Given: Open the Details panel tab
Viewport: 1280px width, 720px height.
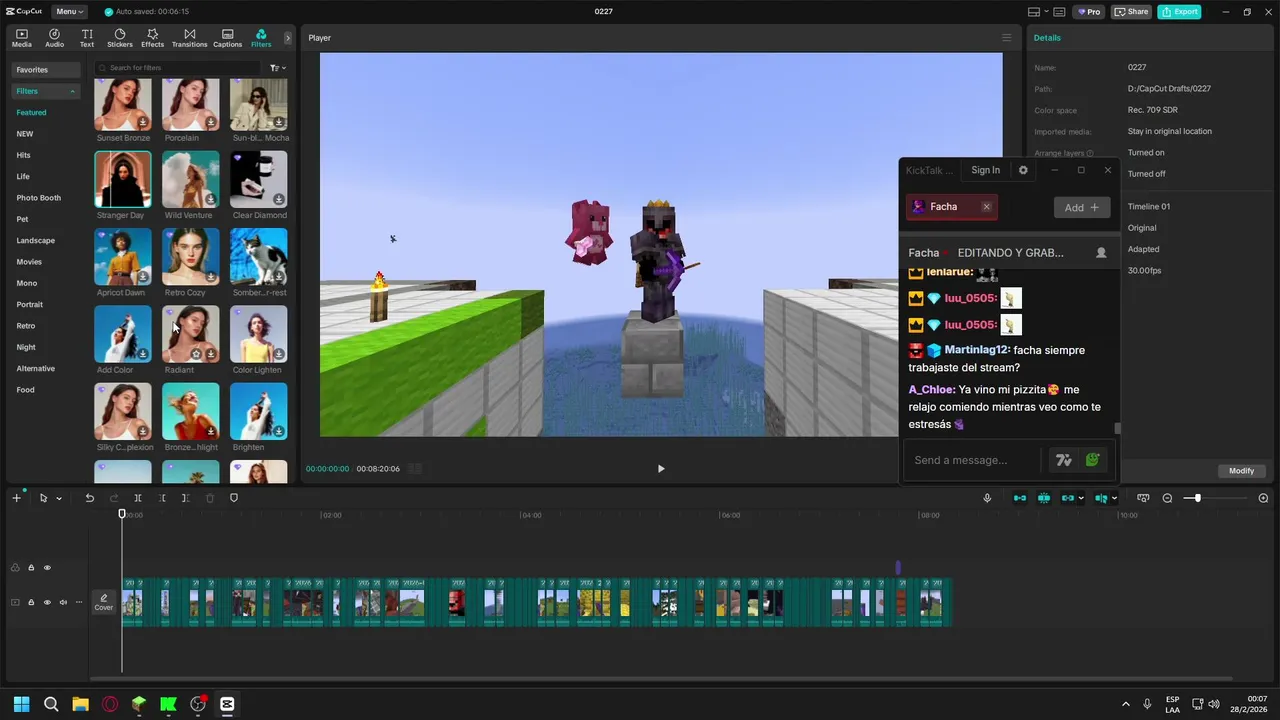Looking at the screenshot, I should (1047, 38).
